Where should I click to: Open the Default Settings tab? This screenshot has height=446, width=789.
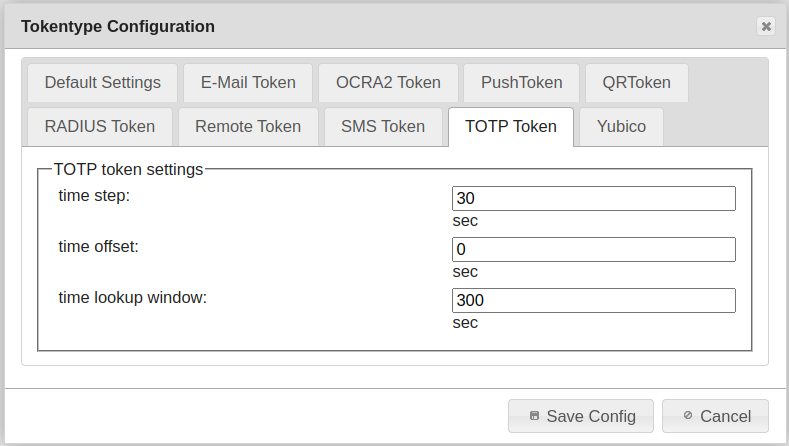click(103, 82)
